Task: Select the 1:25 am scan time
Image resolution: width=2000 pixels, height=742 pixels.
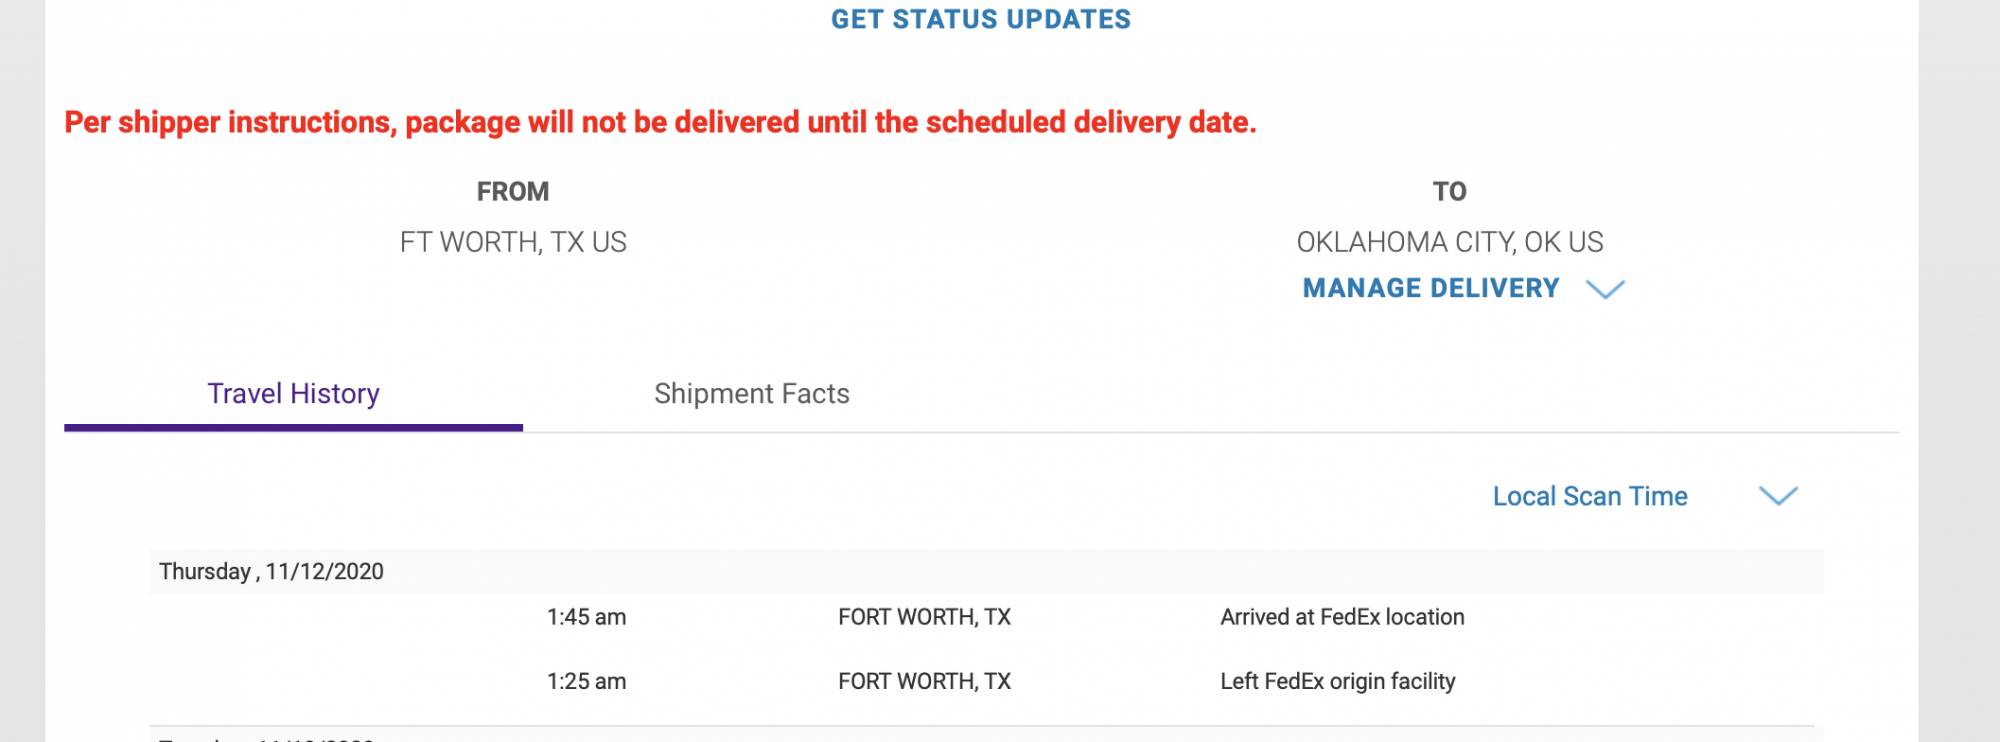Action: point(586,681)
